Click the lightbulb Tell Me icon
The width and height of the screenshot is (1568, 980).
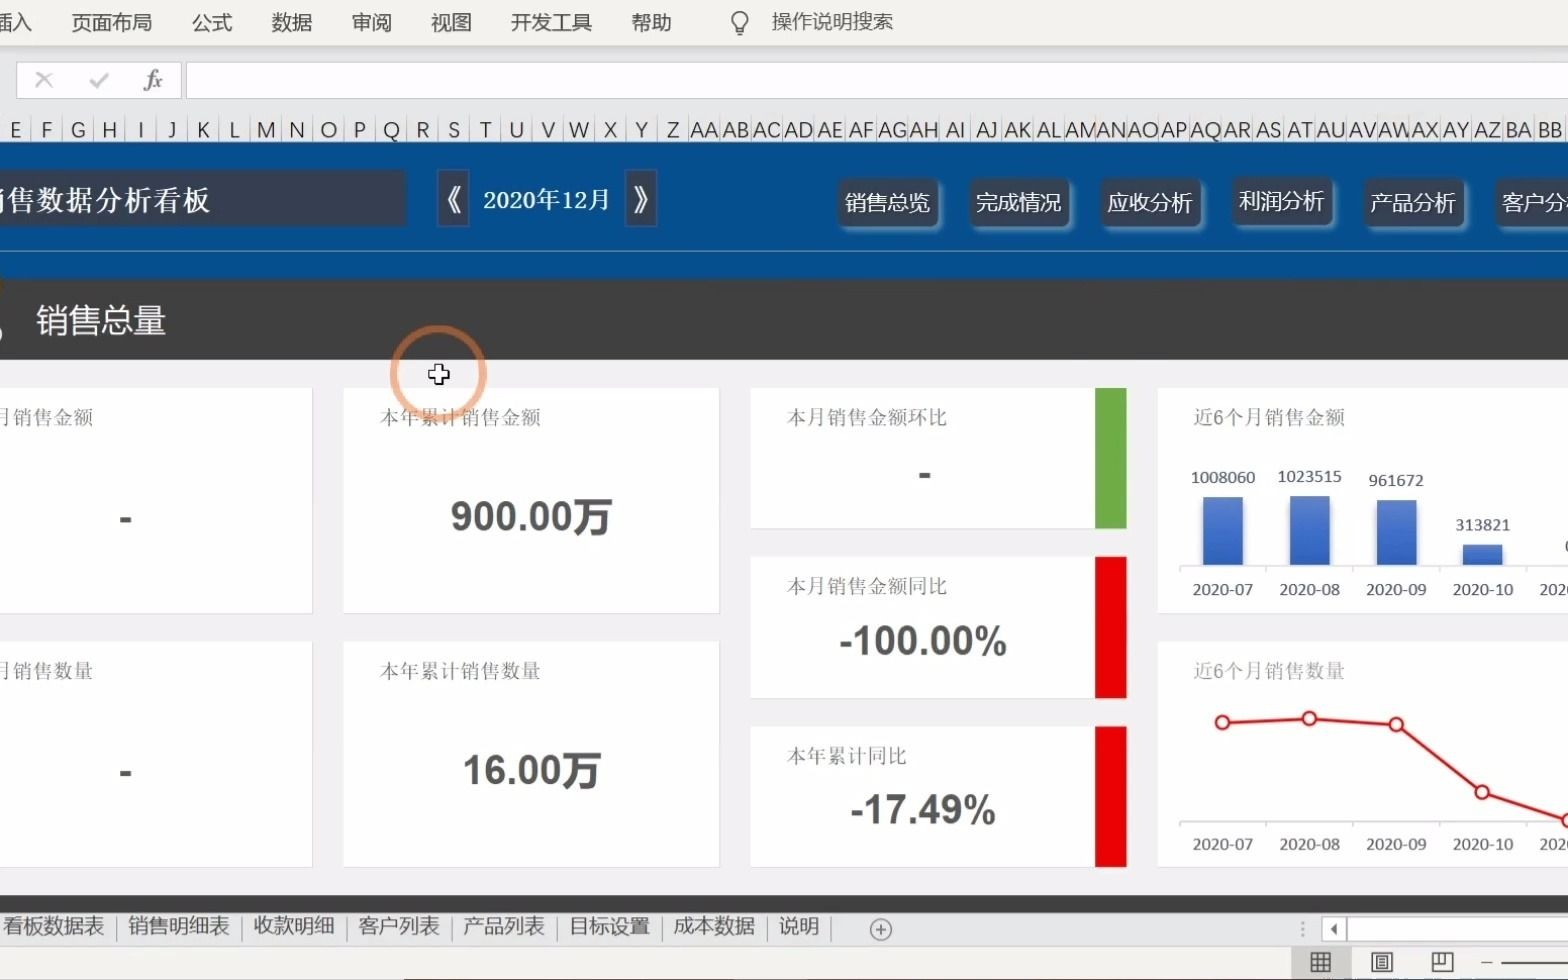coord(740,23)
